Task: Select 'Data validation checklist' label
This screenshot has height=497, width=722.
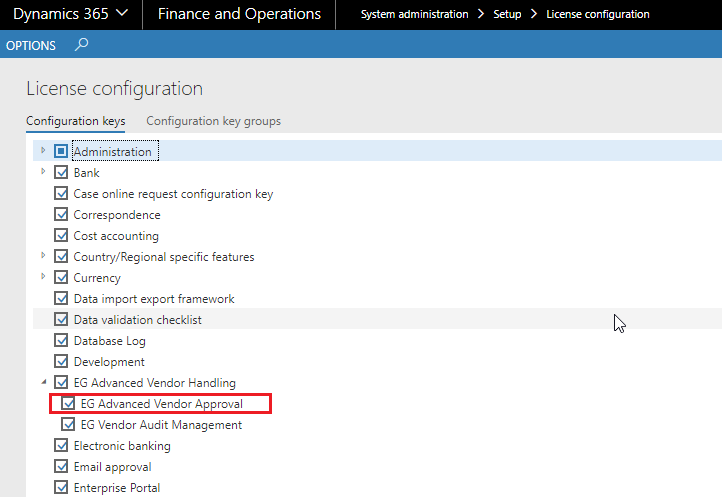Action: pyautogui.click(x=138, y=320)
